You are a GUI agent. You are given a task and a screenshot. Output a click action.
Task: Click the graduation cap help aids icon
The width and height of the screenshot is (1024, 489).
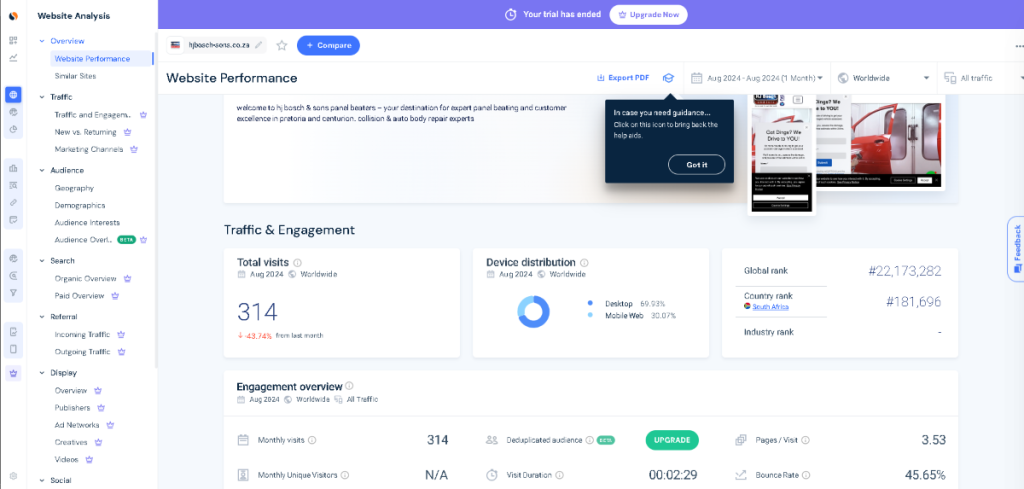pyautogui.click(x=668, y=78)
